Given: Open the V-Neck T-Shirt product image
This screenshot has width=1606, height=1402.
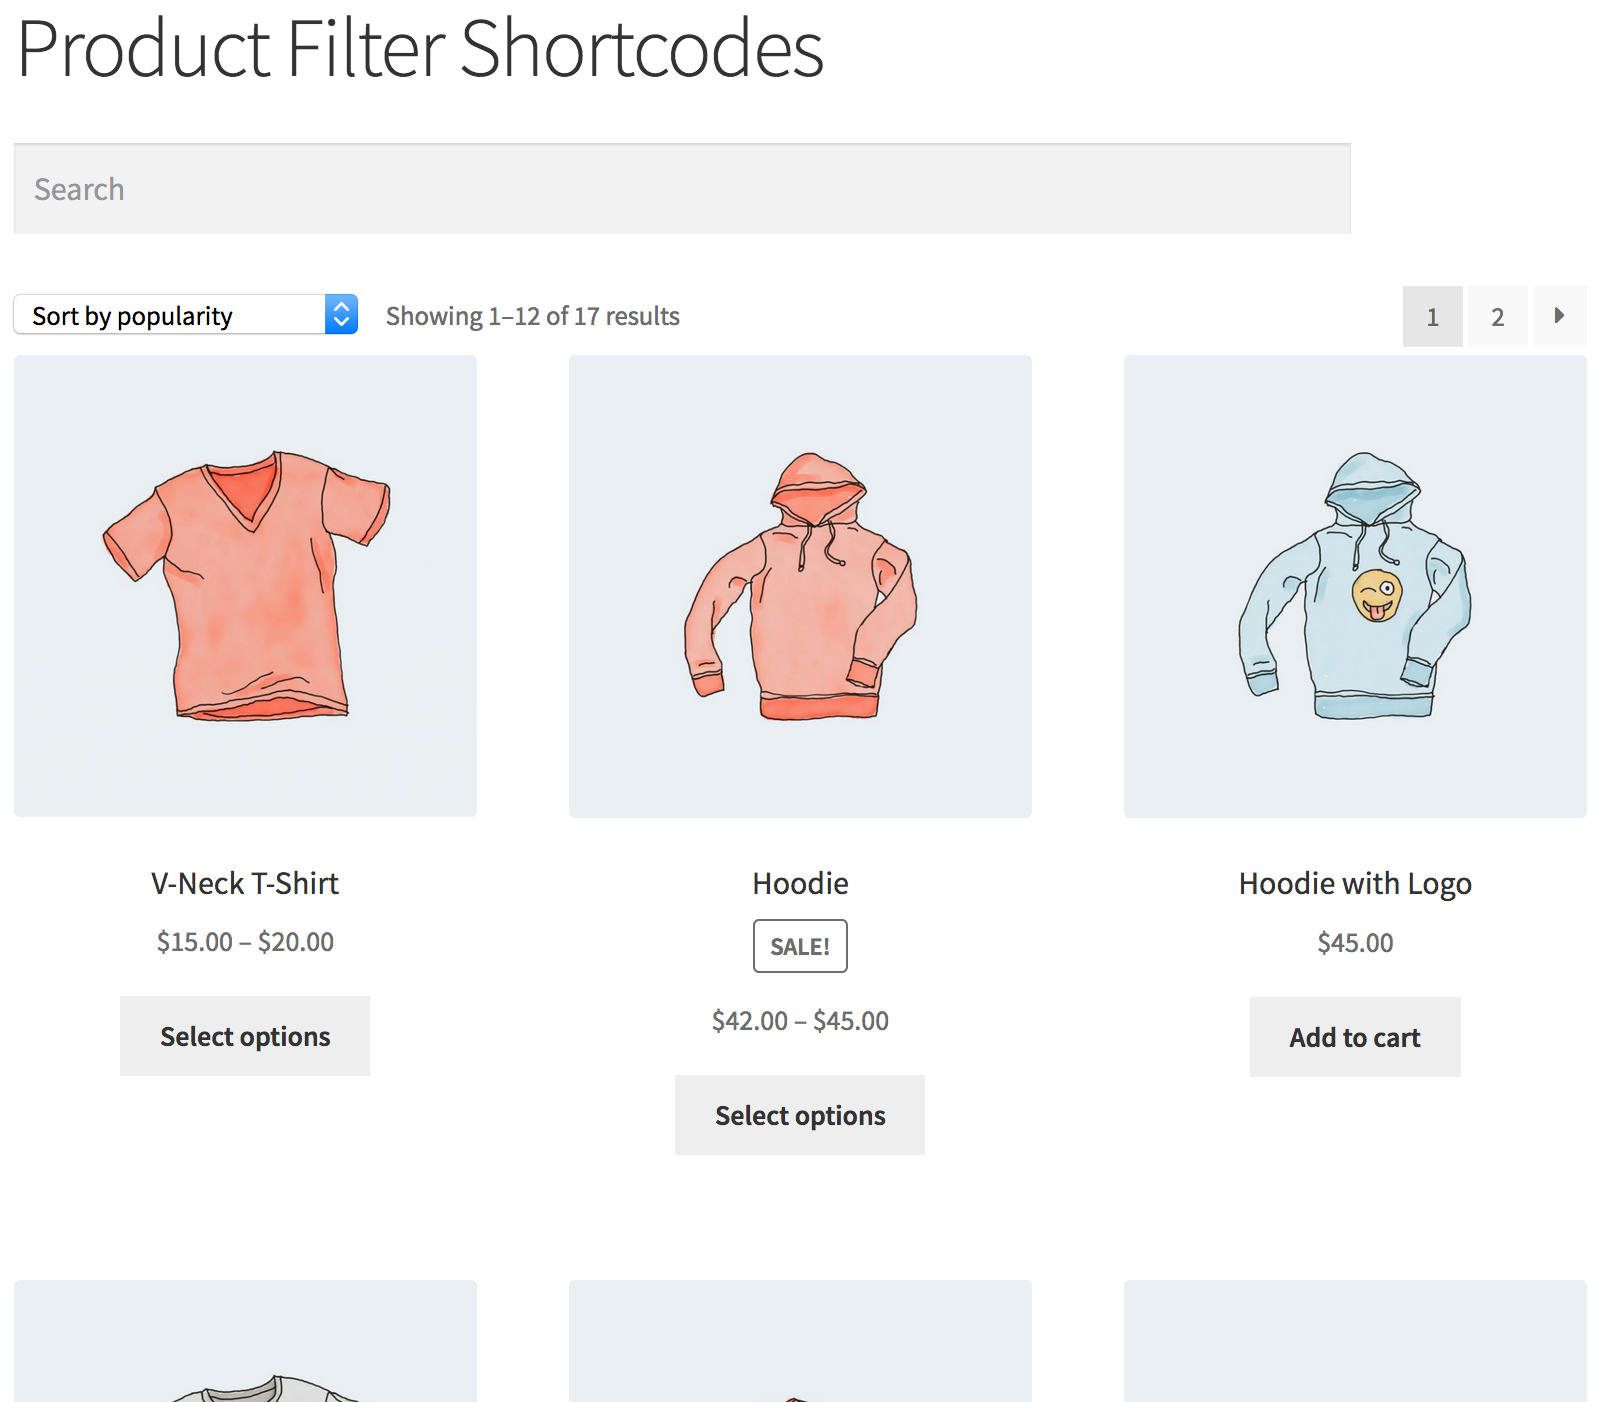Looking at the screenshot, I should pyautogui.click(x=244, y=585).
